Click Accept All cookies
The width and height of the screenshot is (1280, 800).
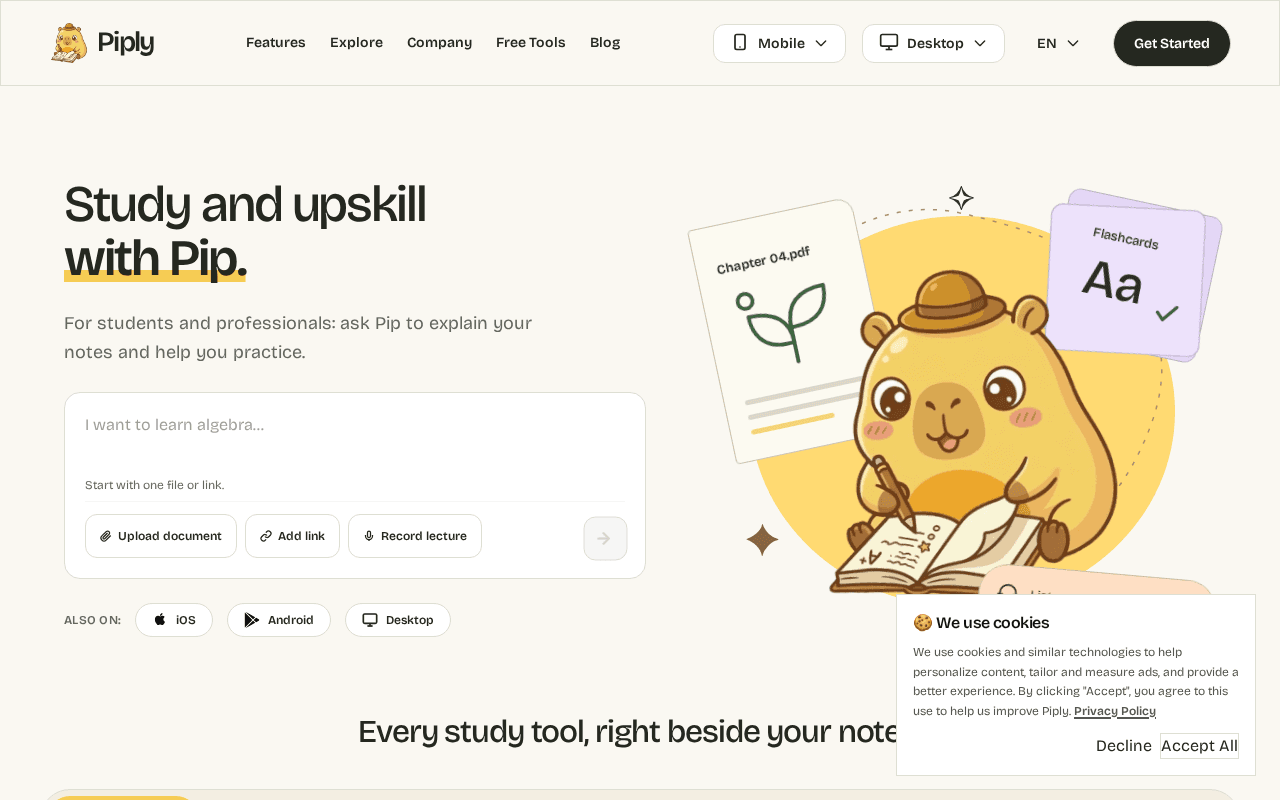pyautogui.click(x=1200, y=746)
